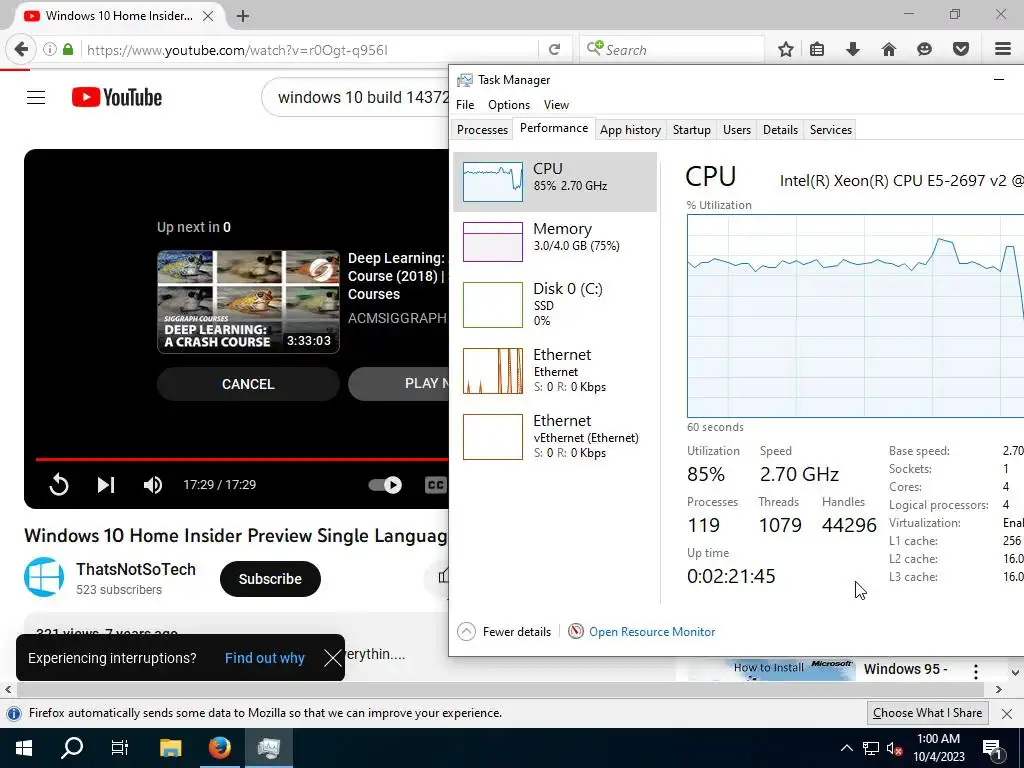Switch to Startup tab
Image resolution: width=1024 pixels, height=768 pixels.
point(692,130)
